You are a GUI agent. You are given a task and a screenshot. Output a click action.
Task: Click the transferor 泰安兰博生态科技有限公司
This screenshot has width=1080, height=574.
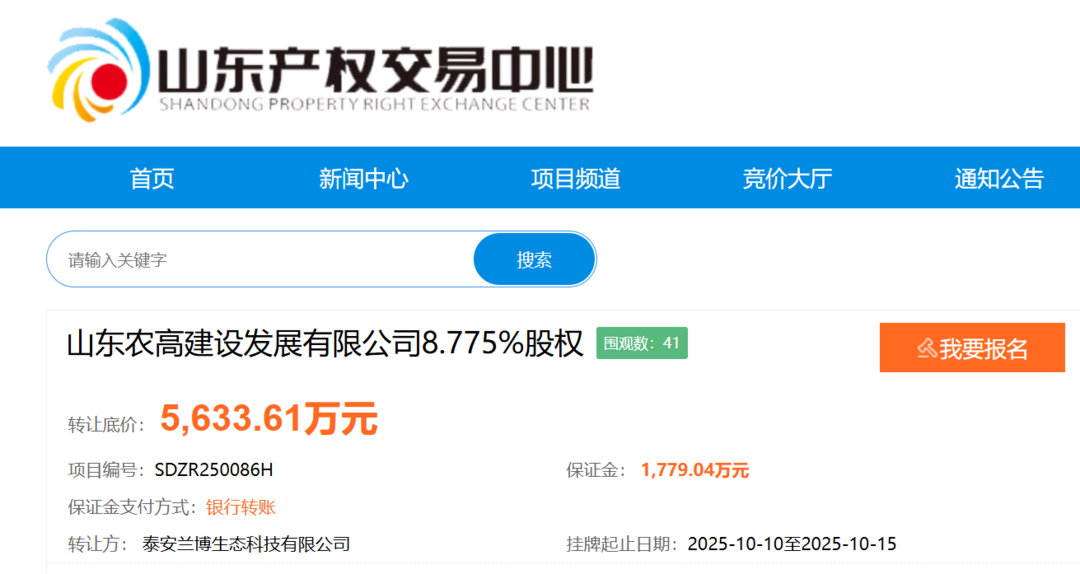point(246,544)
